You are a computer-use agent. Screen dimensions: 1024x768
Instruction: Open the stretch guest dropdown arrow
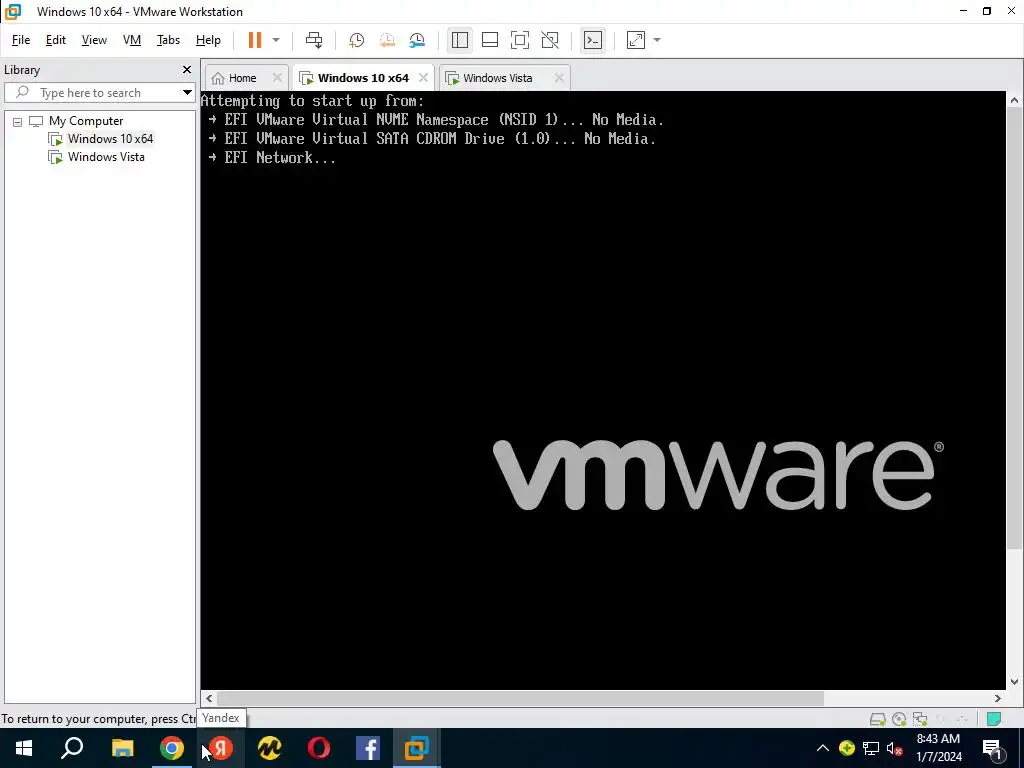pyautogui.click(x=657, y=40)
